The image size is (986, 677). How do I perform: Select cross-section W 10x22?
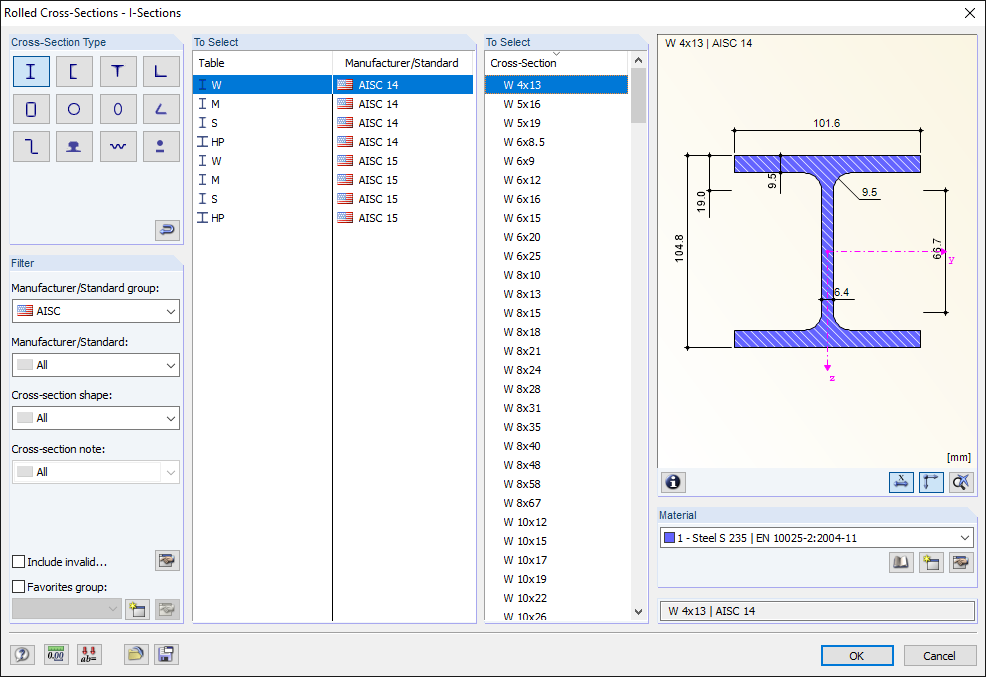pyautogui.click(x=557, y=598)
